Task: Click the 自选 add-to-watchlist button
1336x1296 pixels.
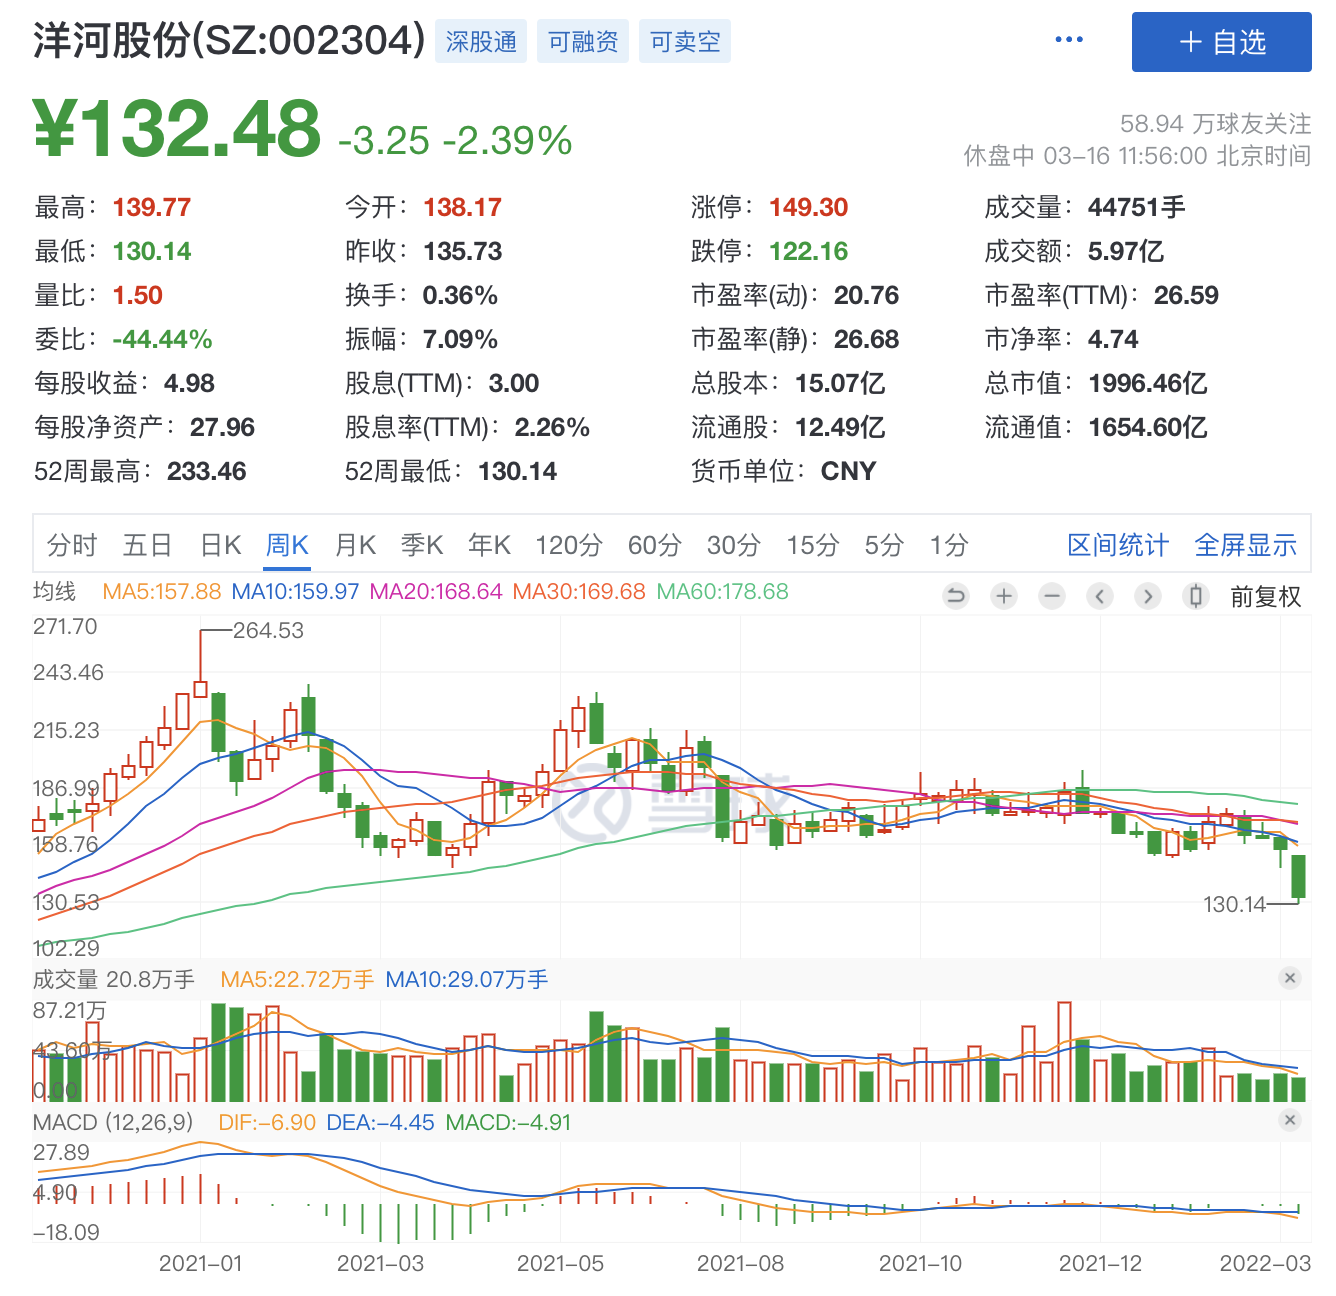Action: click(x=1221, y=42)
